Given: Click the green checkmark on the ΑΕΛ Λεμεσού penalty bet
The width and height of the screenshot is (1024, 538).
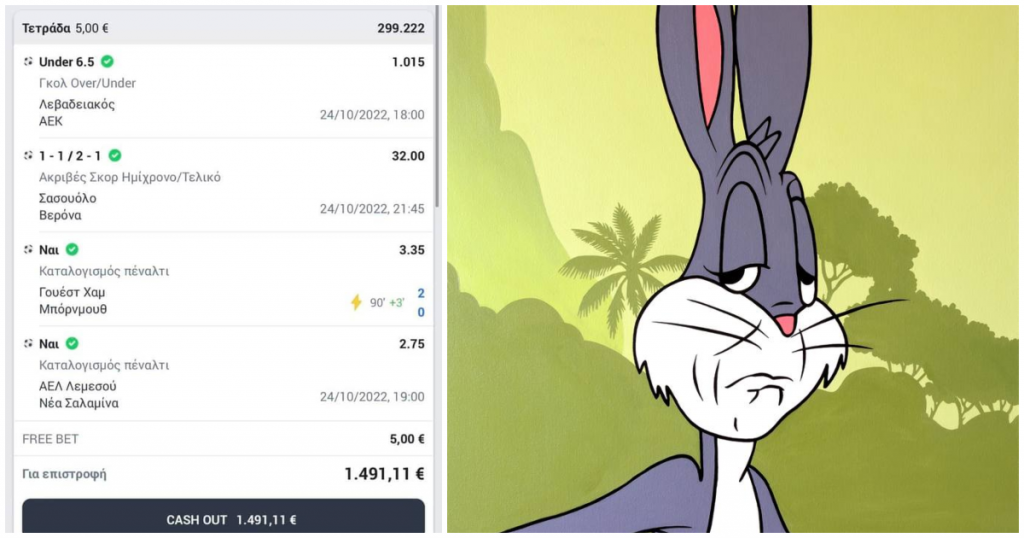Looking at the screenshot, I should coord(72,343).
